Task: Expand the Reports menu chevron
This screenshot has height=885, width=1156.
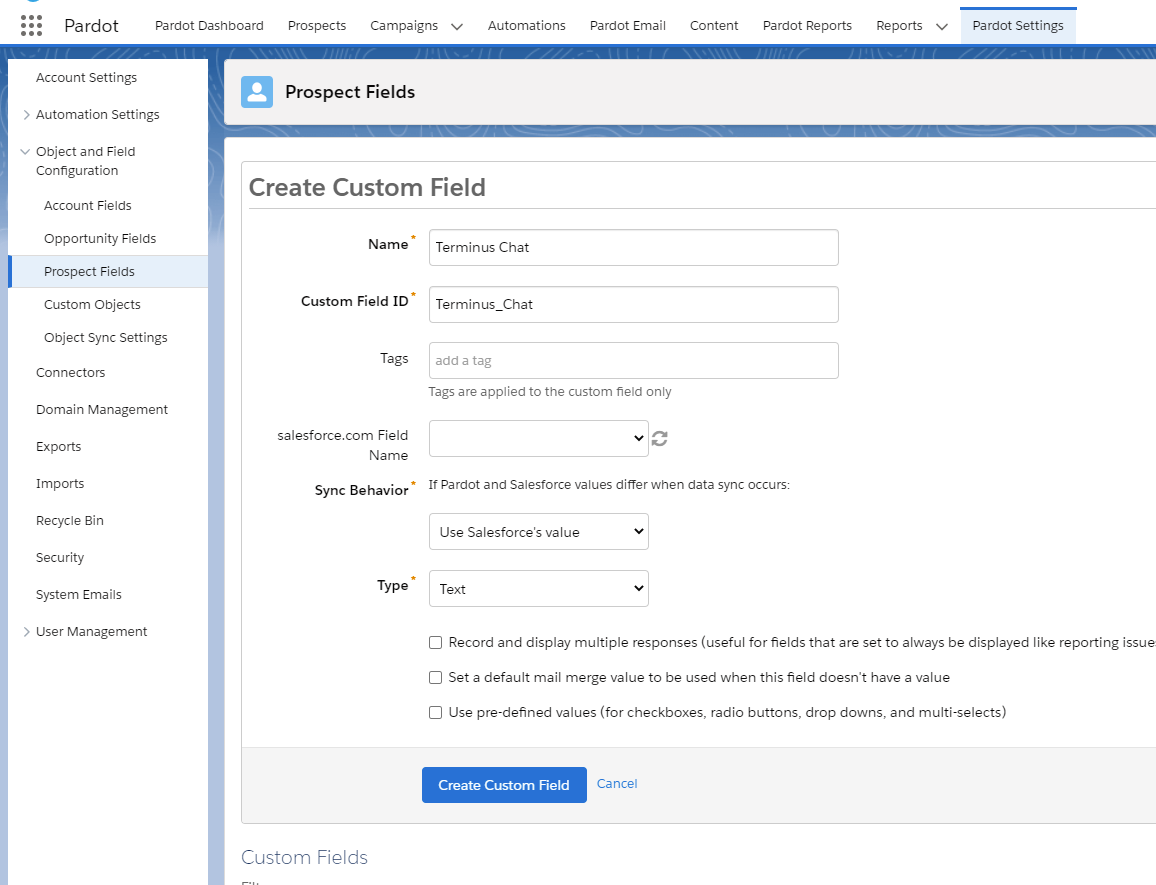Action: coord(941,27)
